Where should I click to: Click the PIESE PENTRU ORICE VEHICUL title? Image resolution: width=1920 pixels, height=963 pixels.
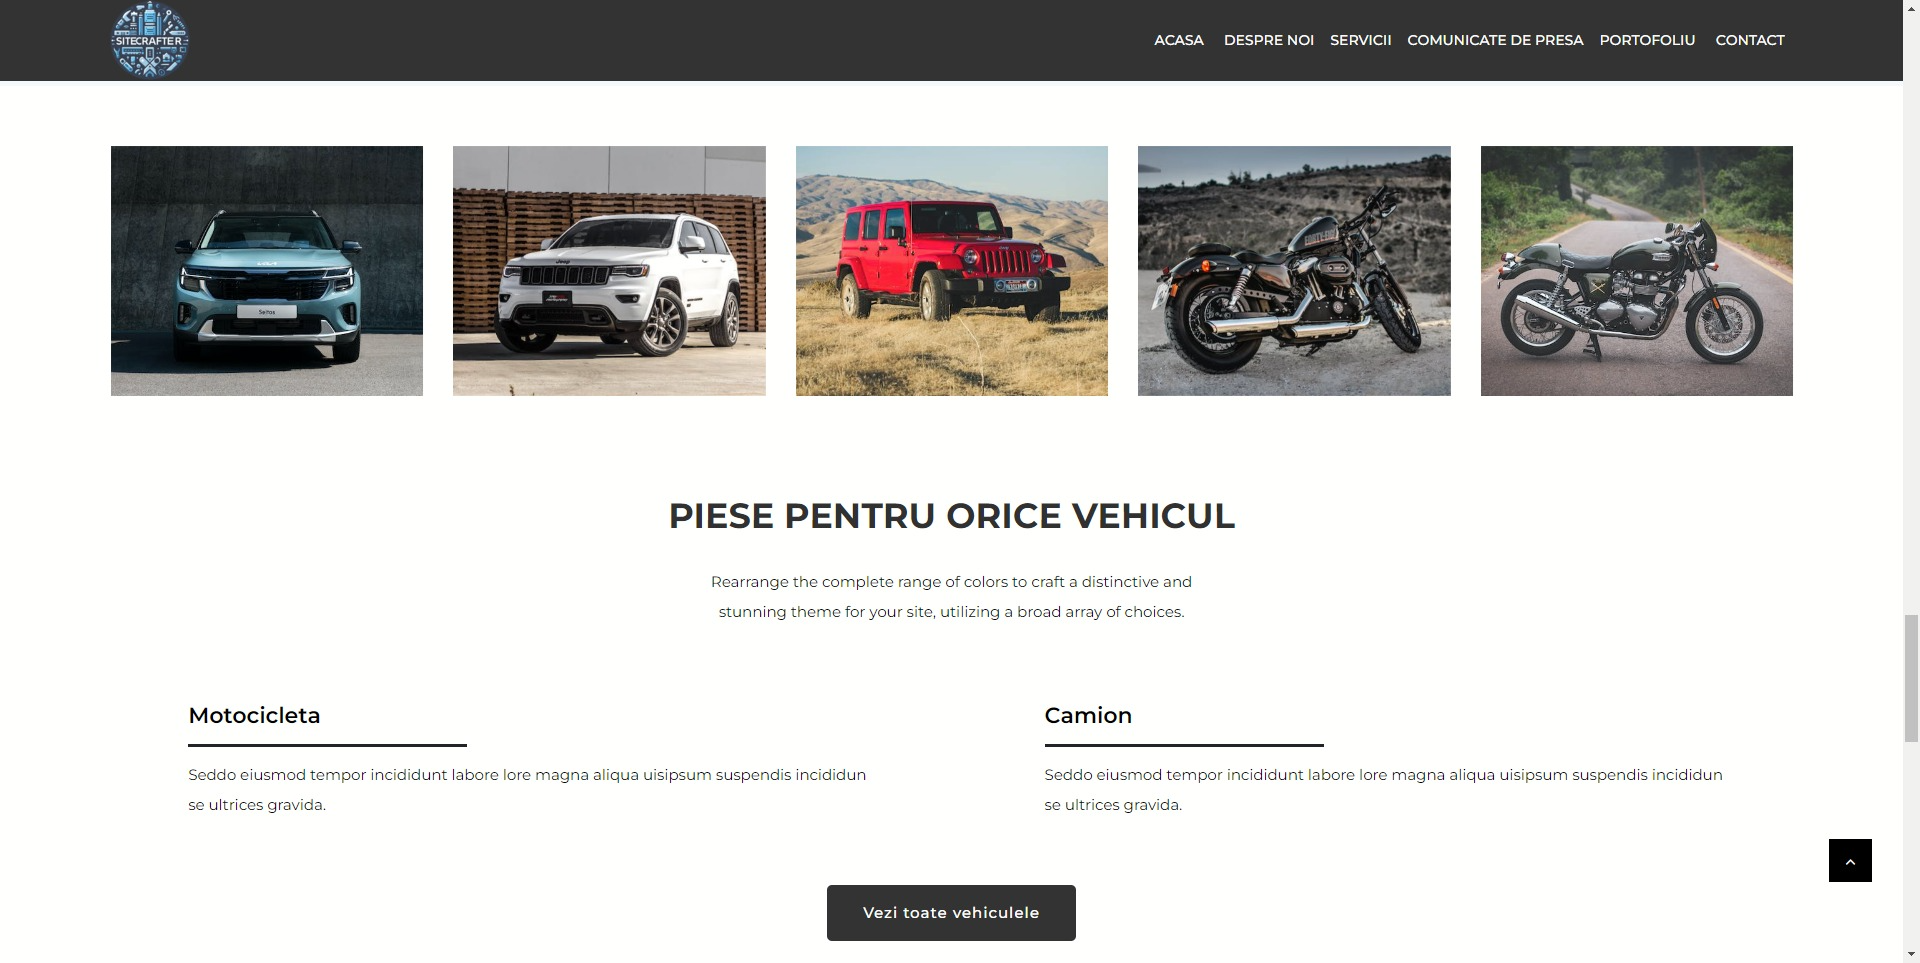[x=952, y=516]
